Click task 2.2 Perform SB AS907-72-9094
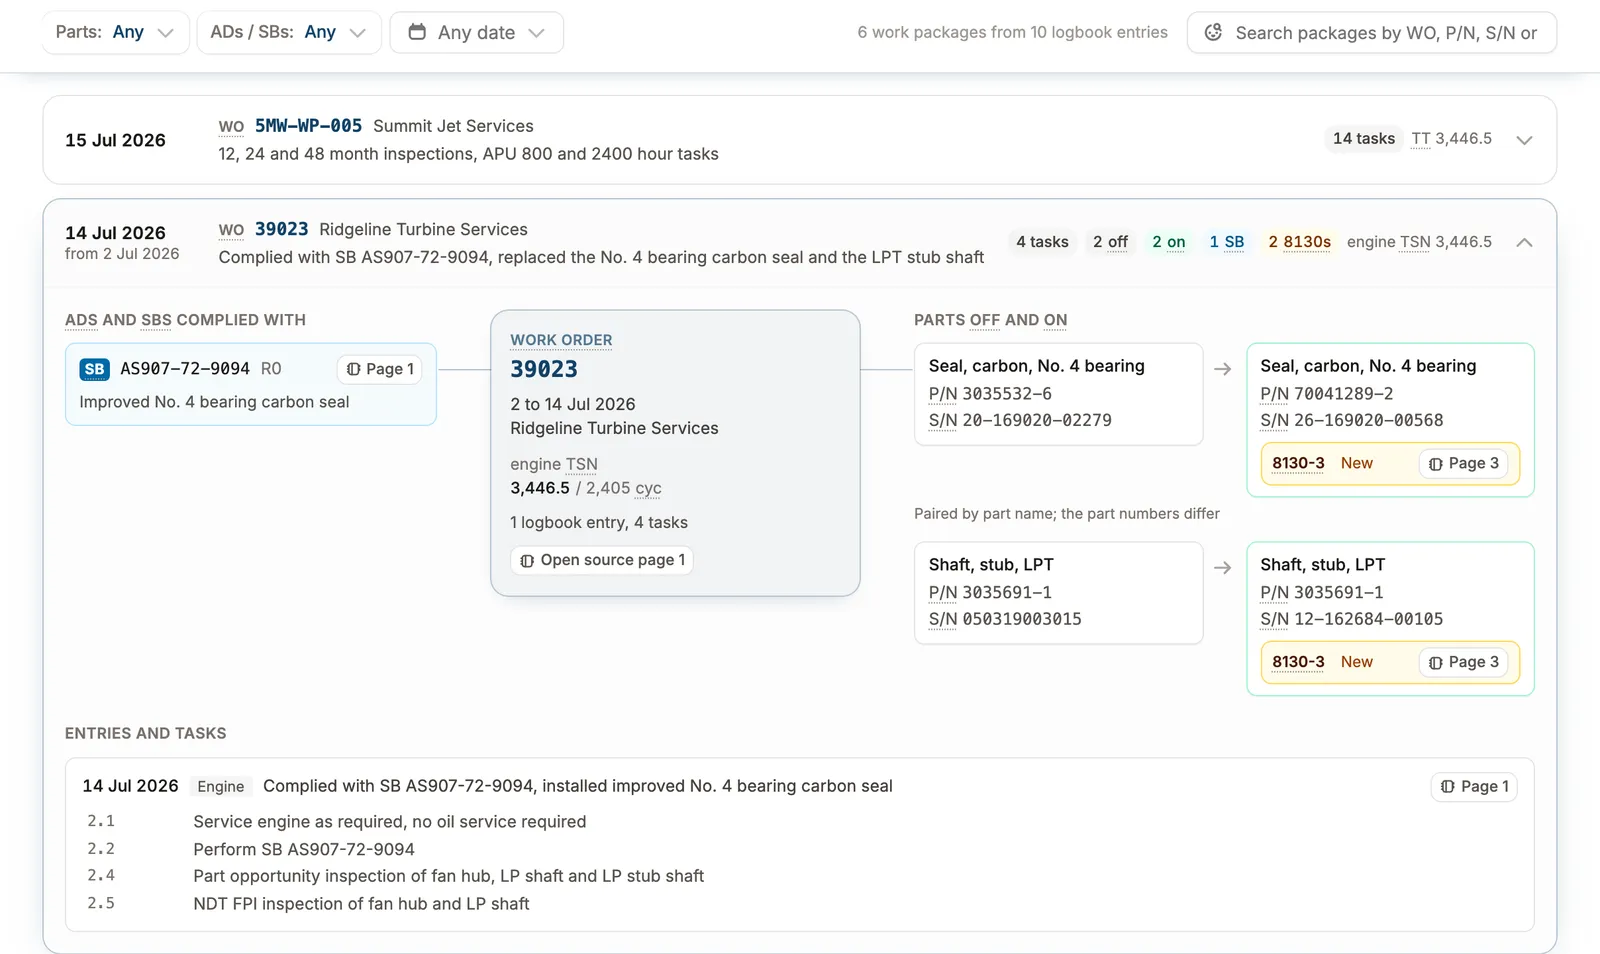Screen dimensions: 1600x954 (x=304, y=849)
